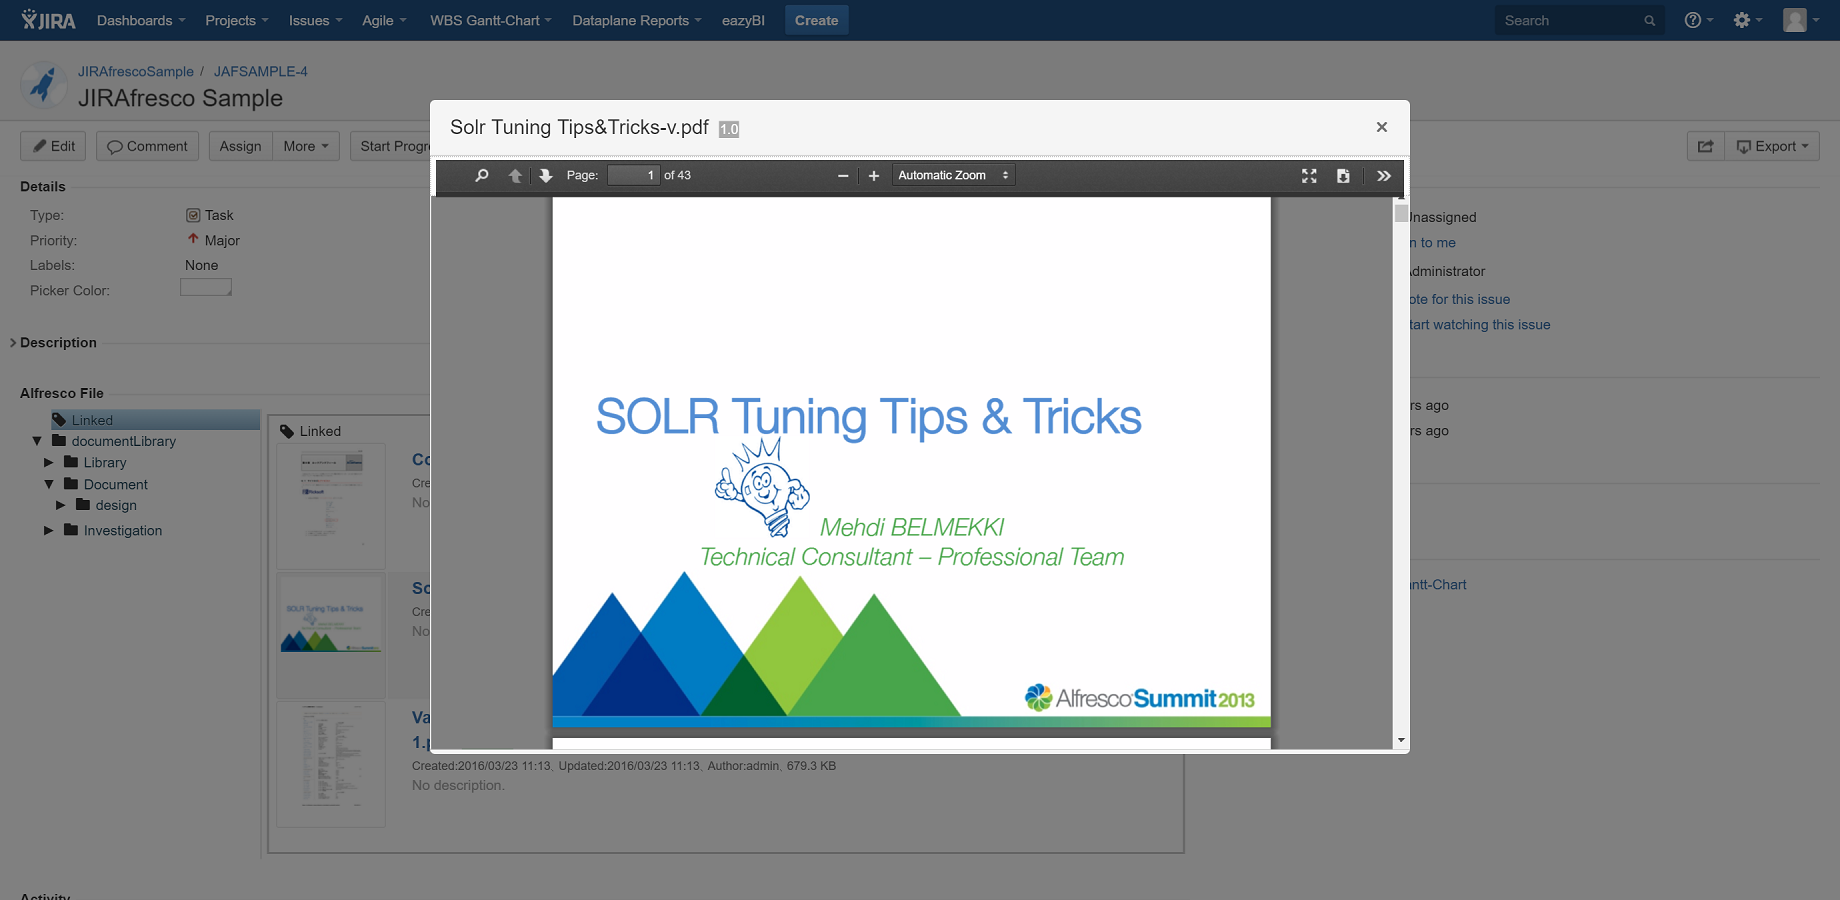Expand the Description section
This screenshot has width=1840, height=900.
click(13, 343)
